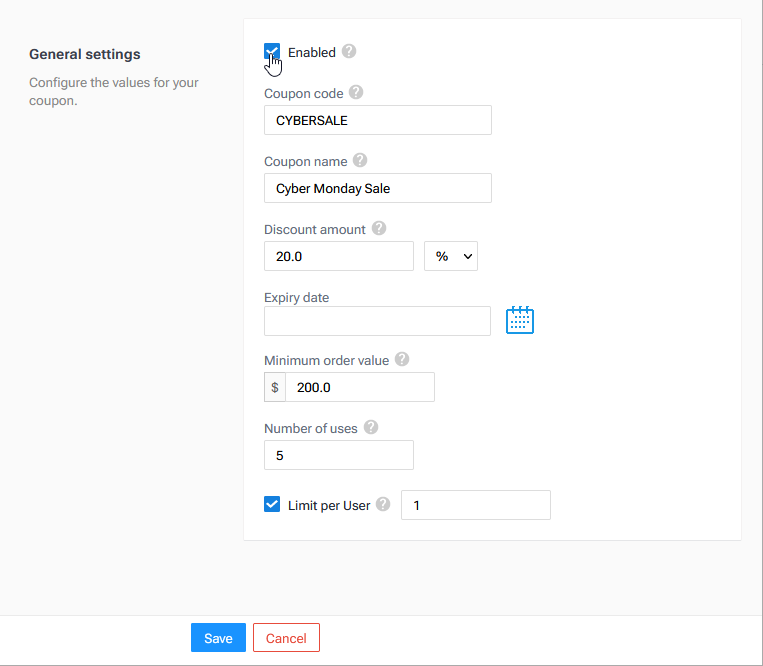Viewport: 763px width, 666px height.
Task: Click the Coupon name label
Action: click(306, 162)
